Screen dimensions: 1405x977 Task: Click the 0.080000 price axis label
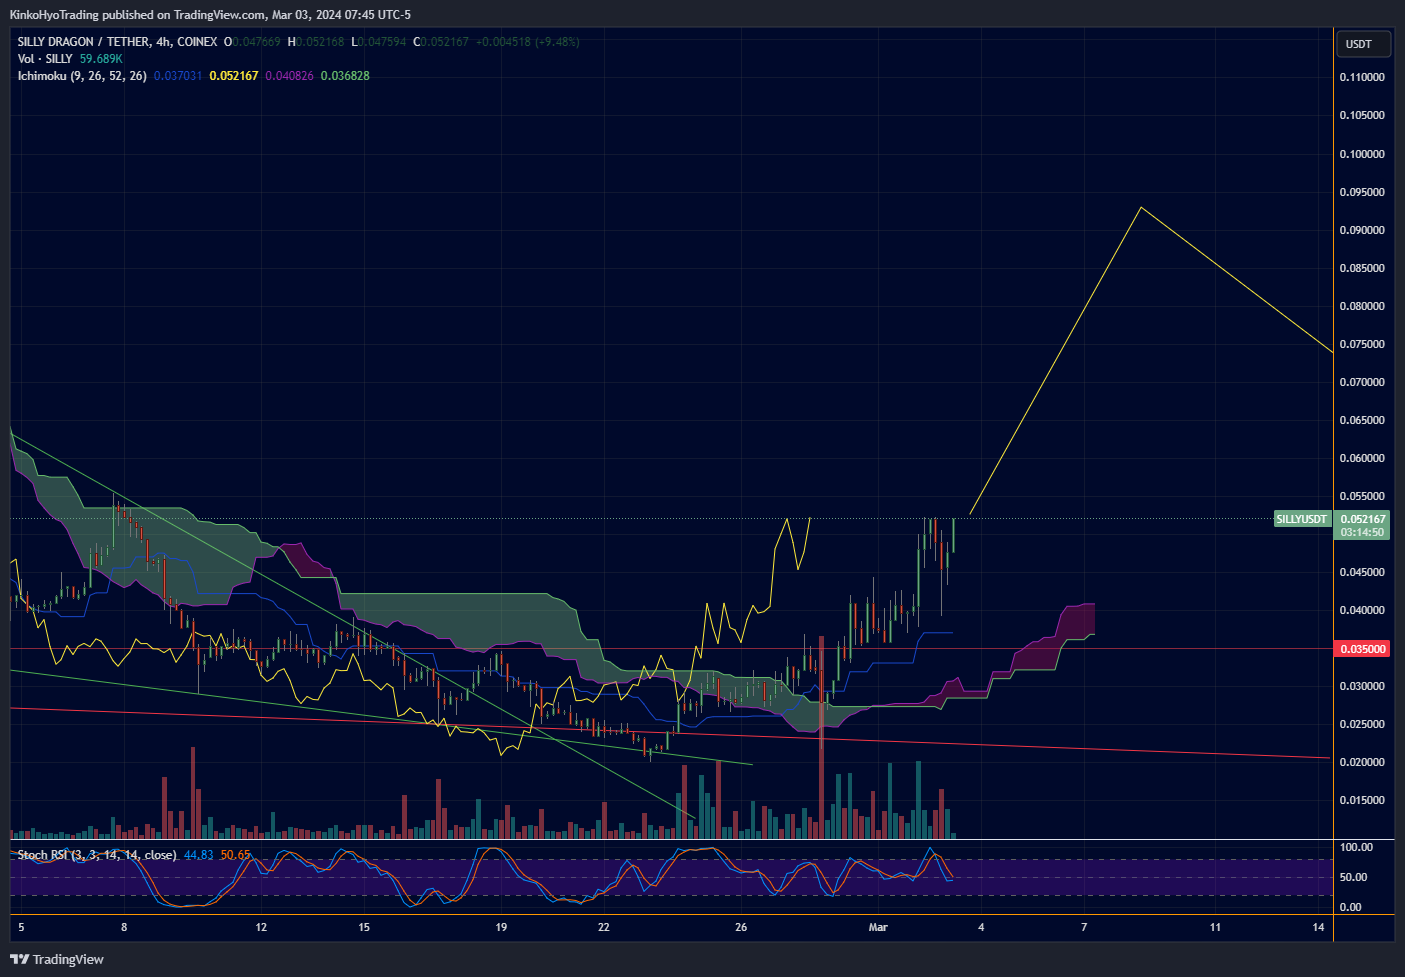point(1362,306)
